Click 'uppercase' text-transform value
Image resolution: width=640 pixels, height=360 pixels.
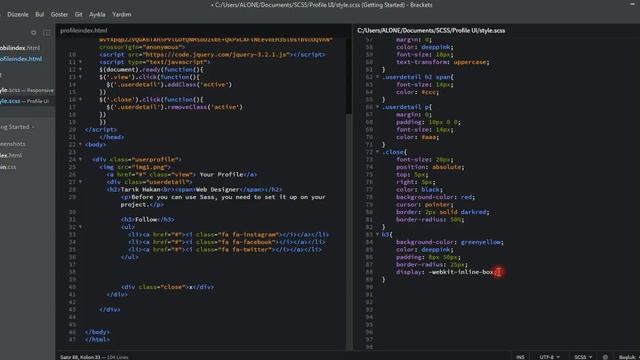point(470,62)
